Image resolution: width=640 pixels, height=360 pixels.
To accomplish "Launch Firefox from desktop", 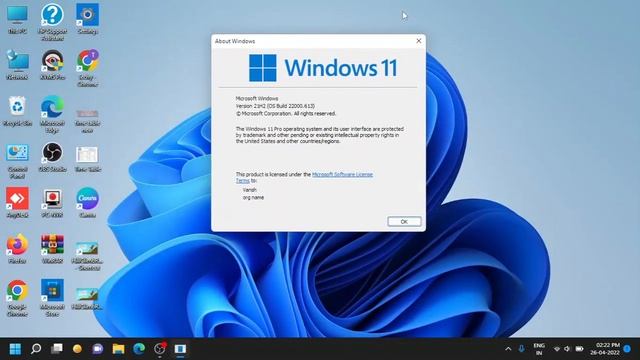I will click(18, 249).
